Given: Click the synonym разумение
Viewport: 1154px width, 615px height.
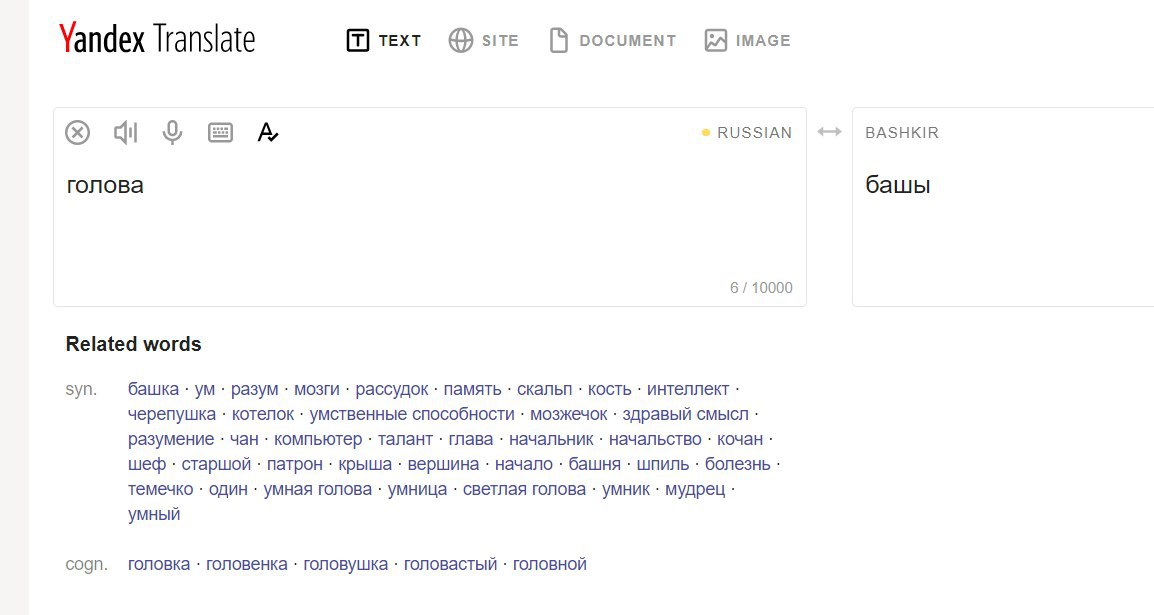Looking at the screenshot, I should click(171, 439).
